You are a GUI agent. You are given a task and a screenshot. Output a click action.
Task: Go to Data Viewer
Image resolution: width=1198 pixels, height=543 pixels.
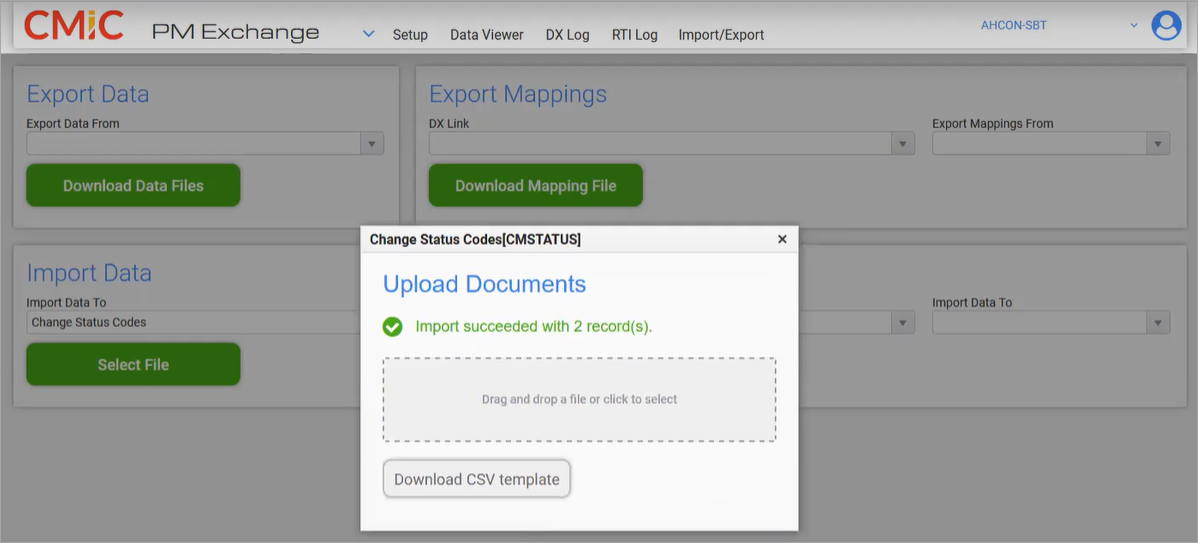click(486, 35)
